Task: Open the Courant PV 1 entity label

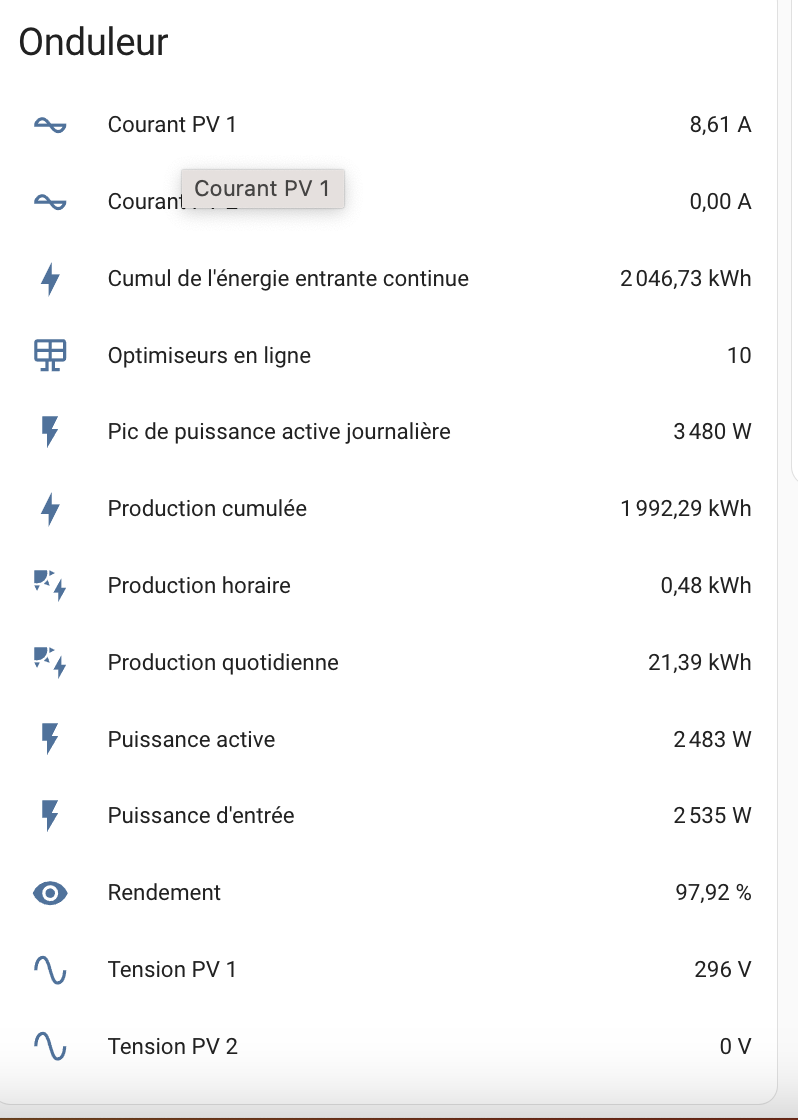Action: tap(171, 125)
